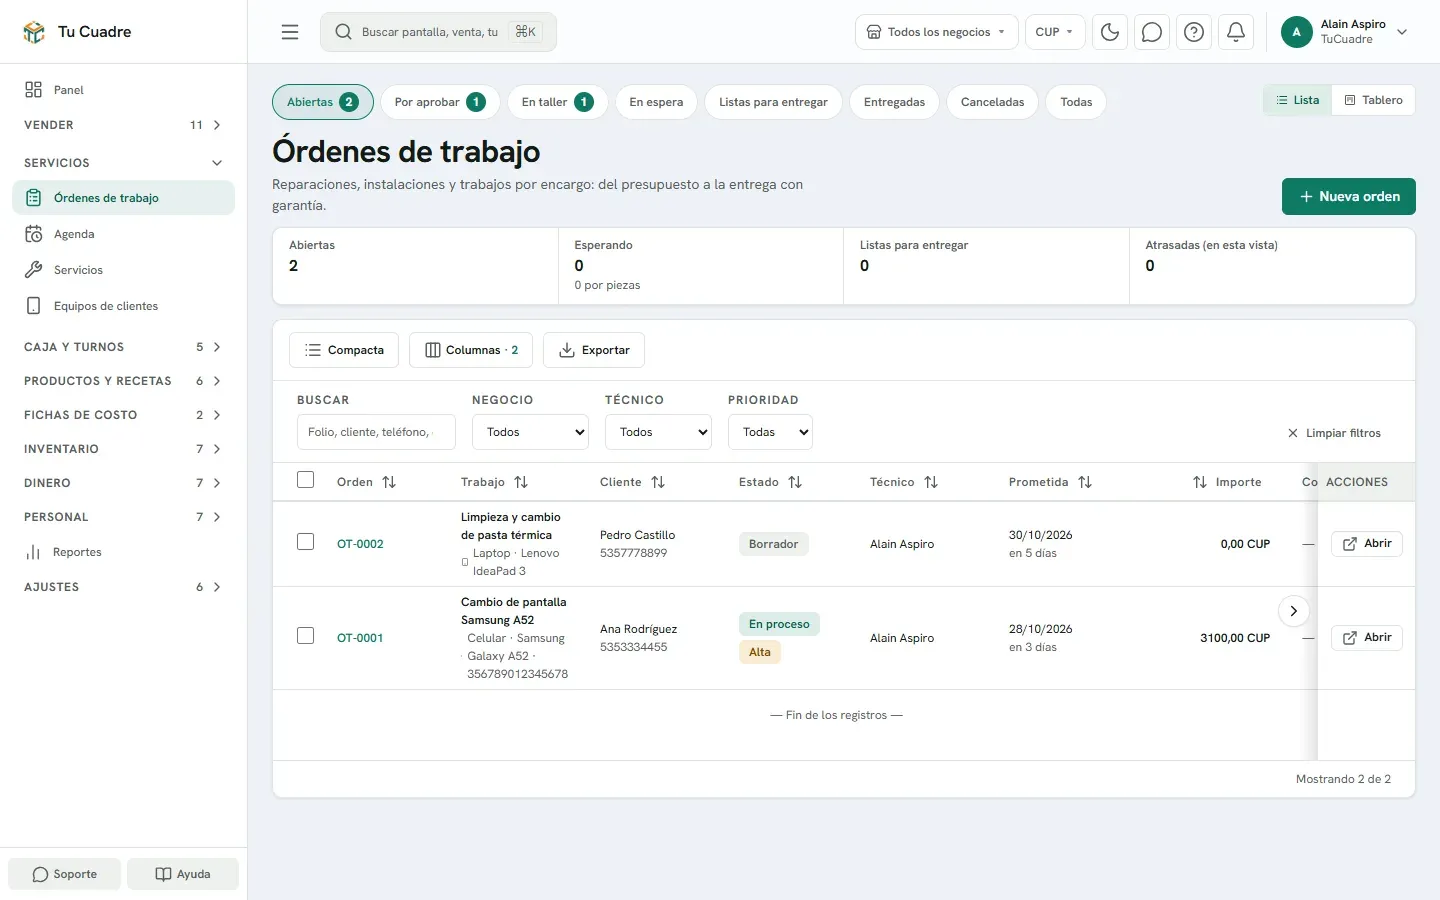Select the Canceladas tab

click(992, 102)
